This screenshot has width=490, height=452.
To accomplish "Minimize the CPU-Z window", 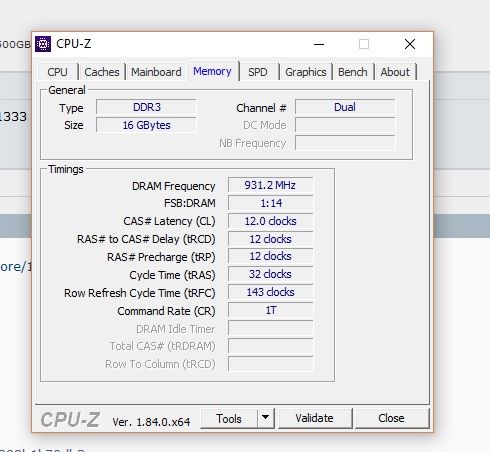I will coord(319,44).
